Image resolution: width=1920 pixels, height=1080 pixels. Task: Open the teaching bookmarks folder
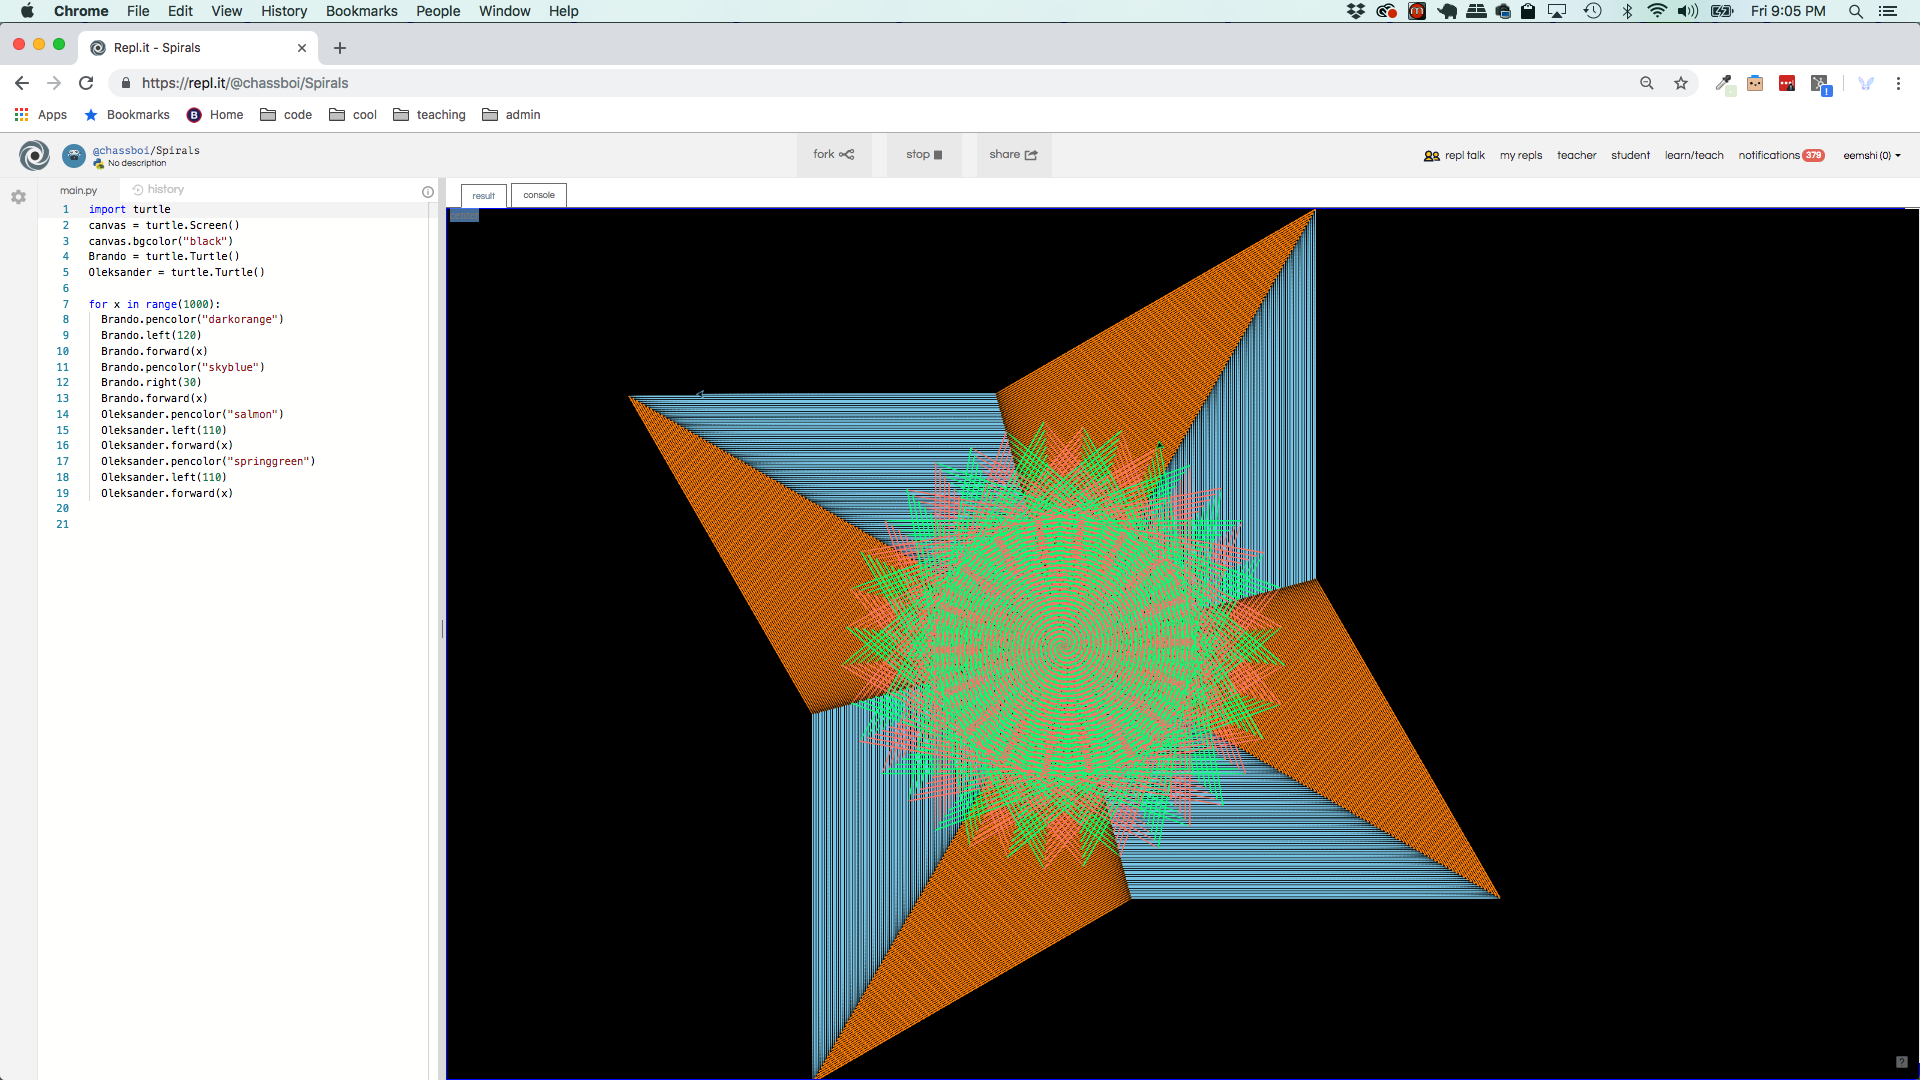tap(430, 115)
